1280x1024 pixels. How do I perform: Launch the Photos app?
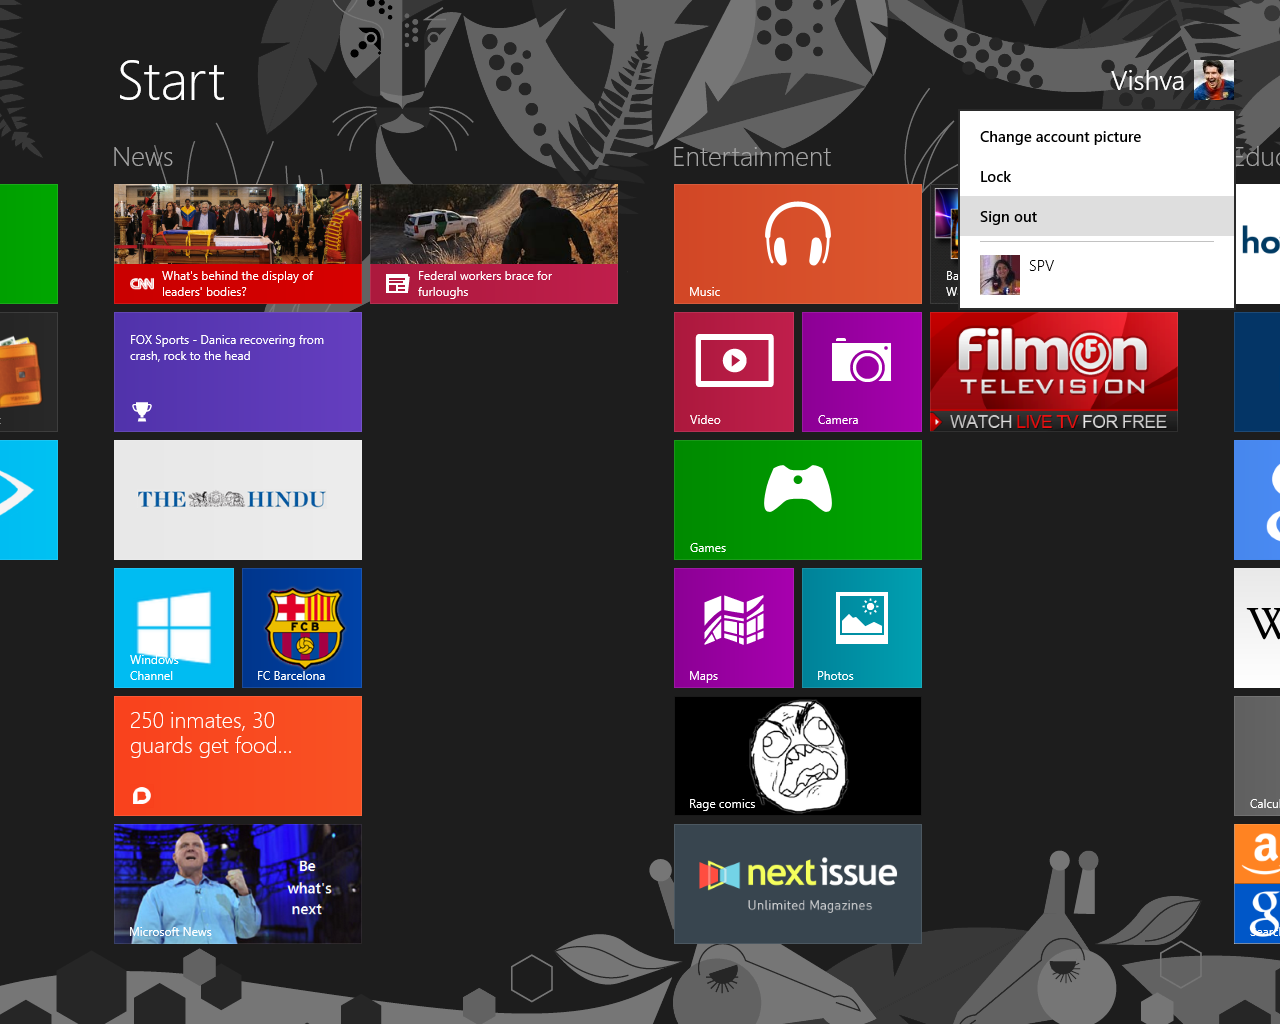(x=861, y=627)
